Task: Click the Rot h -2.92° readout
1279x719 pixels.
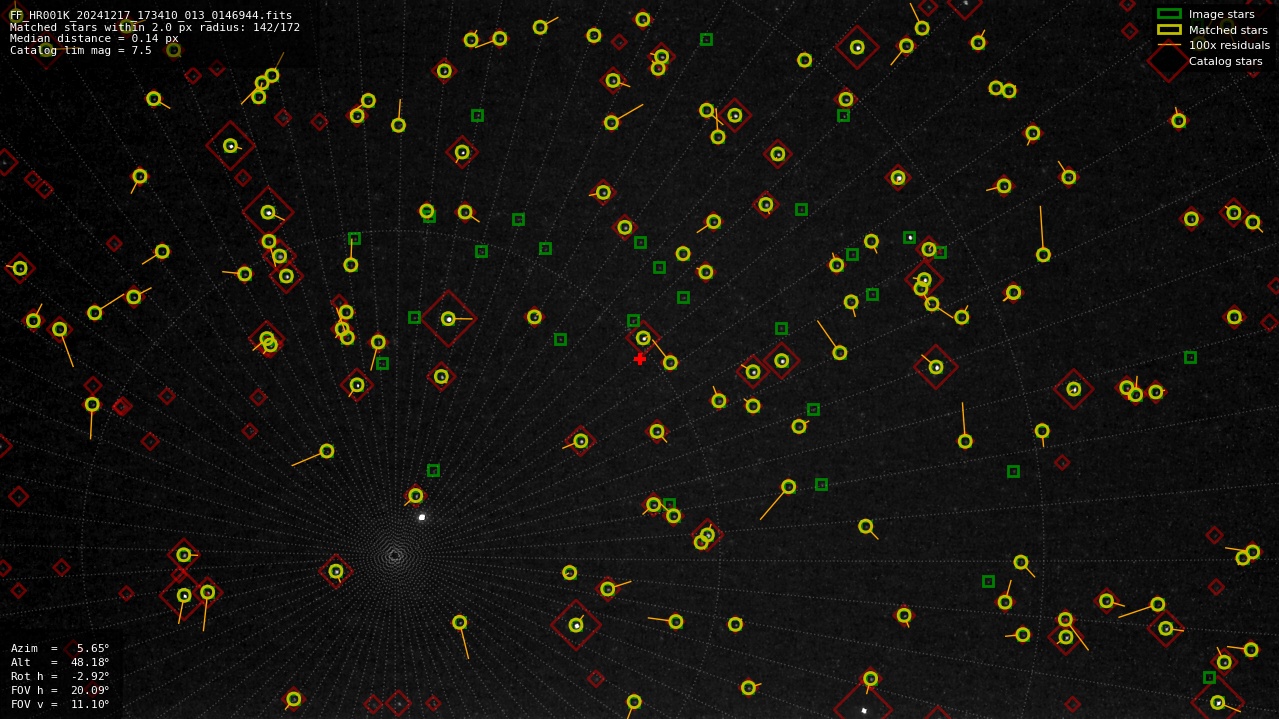Action: click(x=60, y=676)
